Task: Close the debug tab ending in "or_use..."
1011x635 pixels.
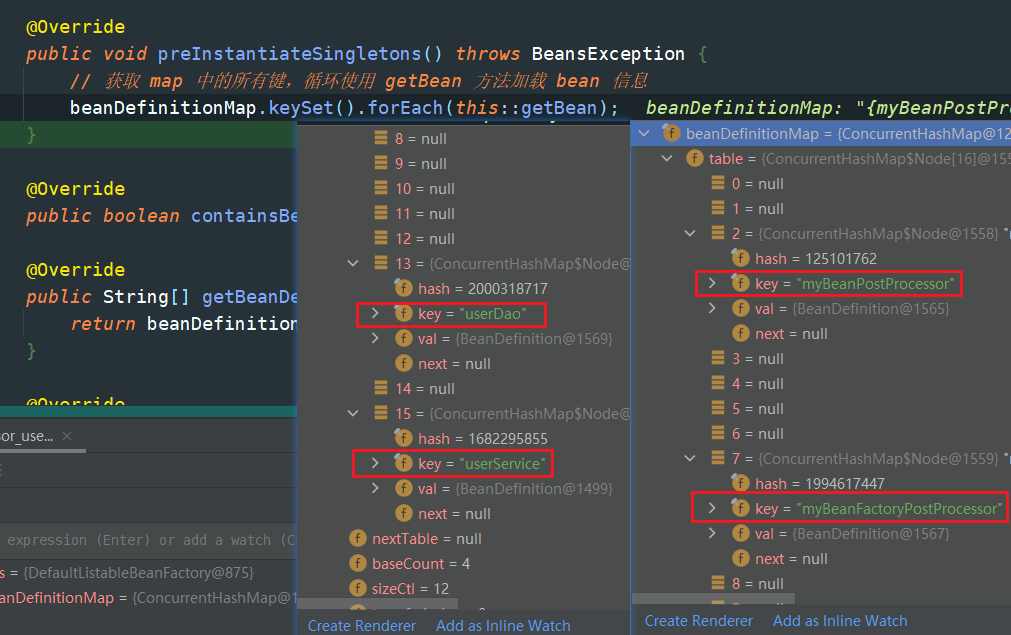Action: [x=67, y=436]
